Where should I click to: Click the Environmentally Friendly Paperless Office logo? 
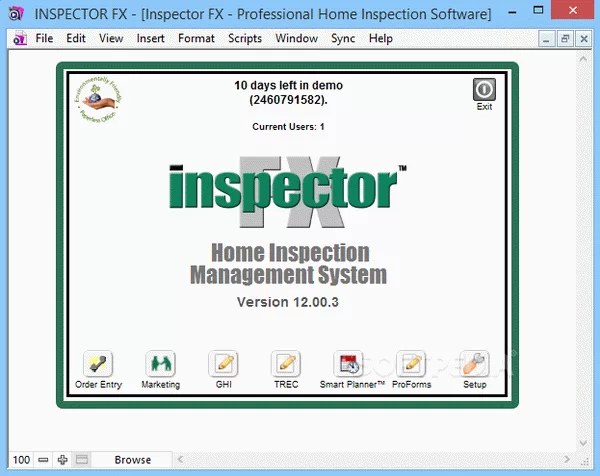coord(98,100)
